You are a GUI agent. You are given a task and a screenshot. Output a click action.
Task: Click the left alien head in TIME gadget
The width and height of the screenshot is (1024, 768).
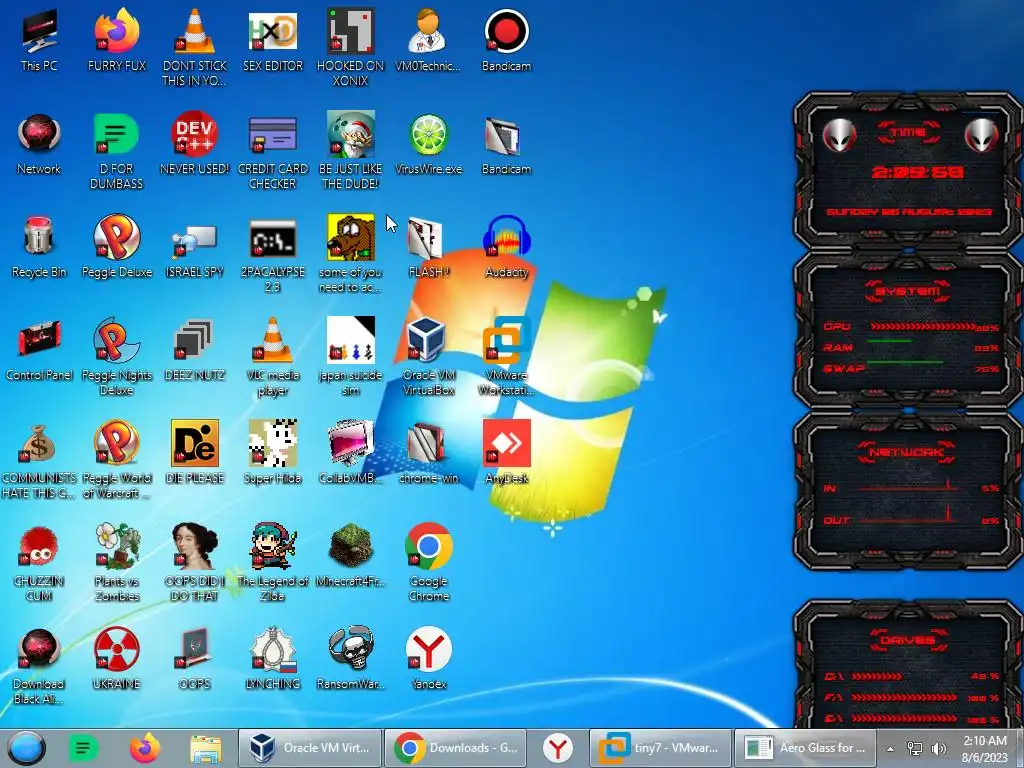tap(839, 135)
